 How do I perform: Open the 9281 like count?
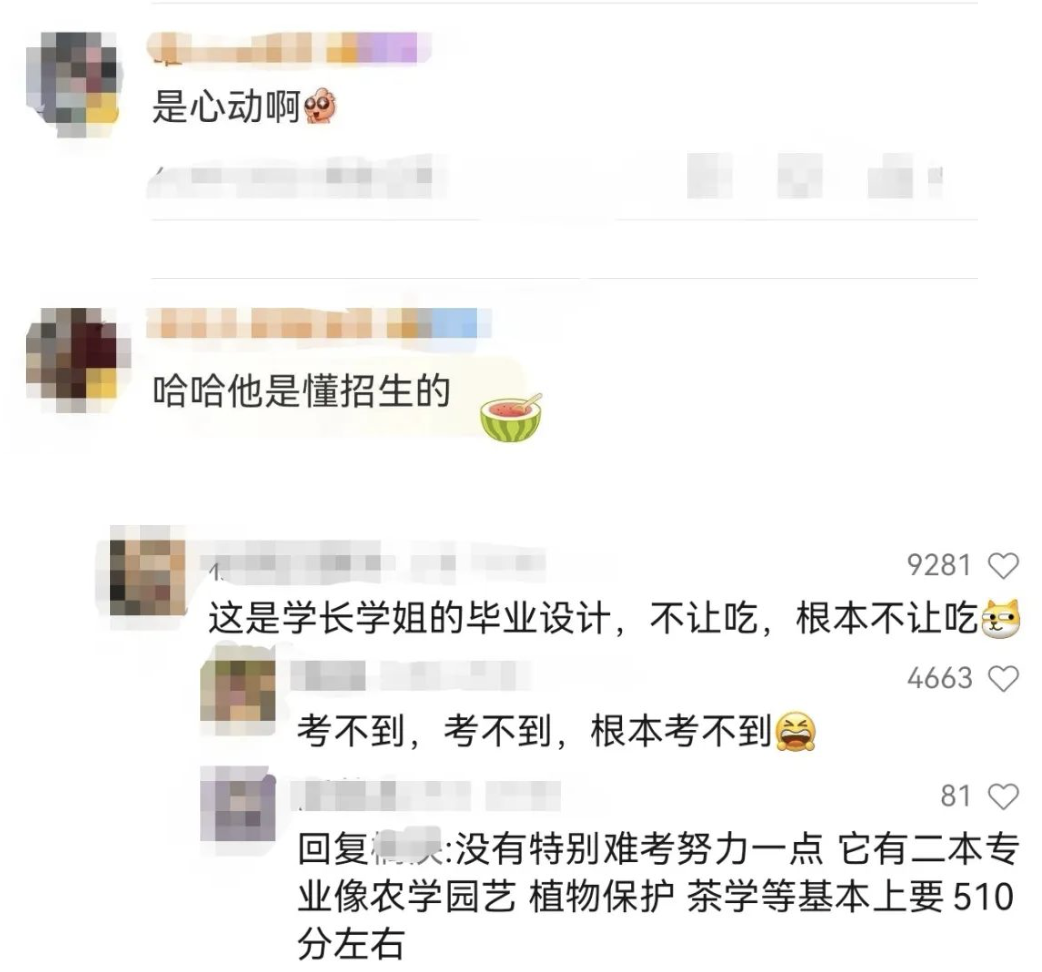tap(939, 565)
